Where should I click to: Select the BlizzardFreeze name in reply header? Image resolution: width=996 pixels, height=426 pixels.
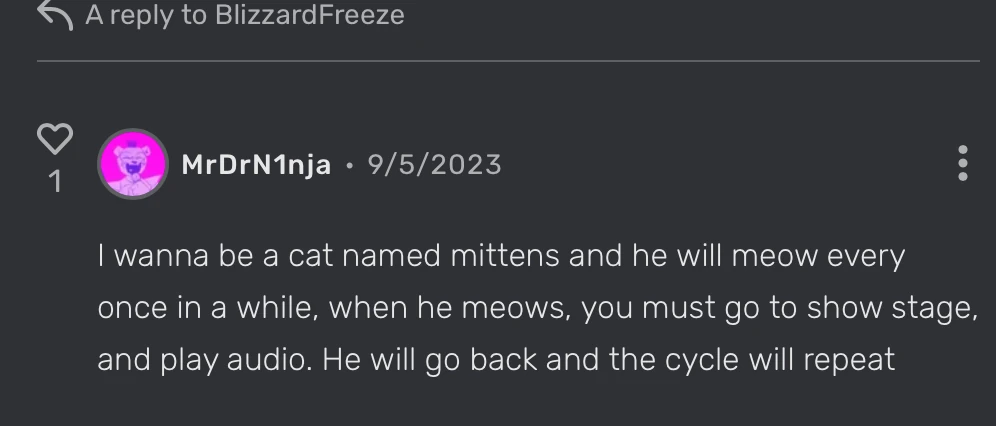tap(310, 15)
